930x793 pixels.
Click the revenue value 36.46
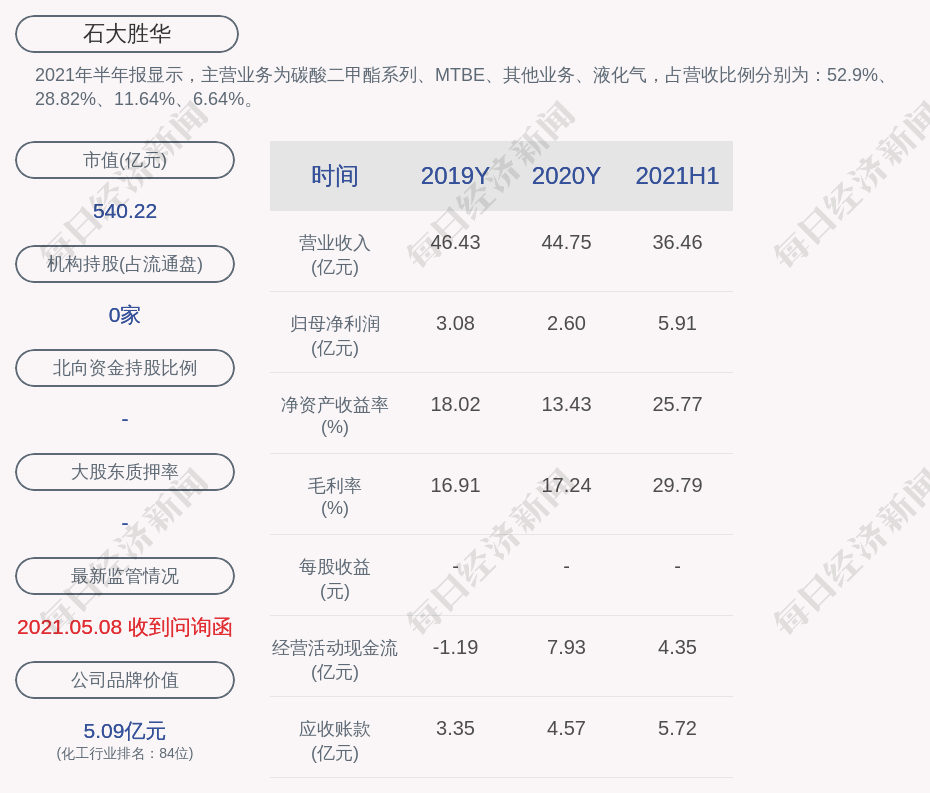(x=677, y=243)
